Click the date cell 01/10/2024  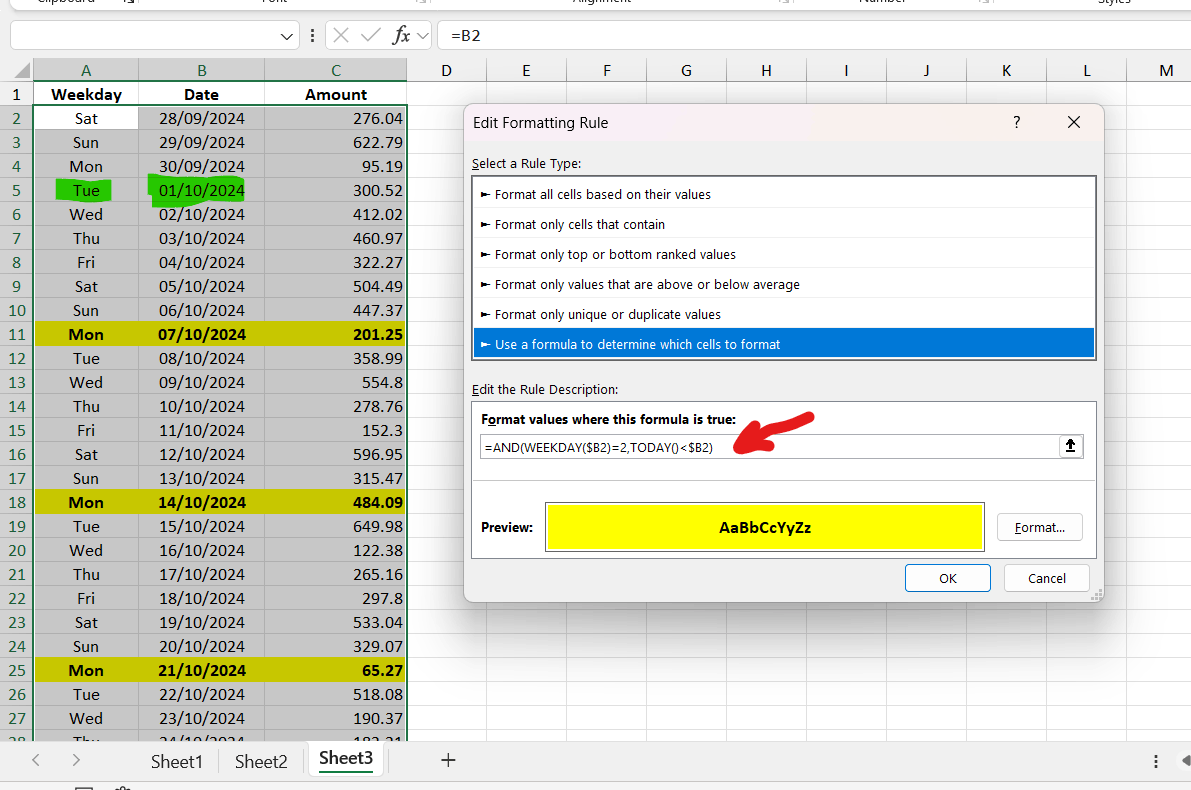tap(201, 191)
